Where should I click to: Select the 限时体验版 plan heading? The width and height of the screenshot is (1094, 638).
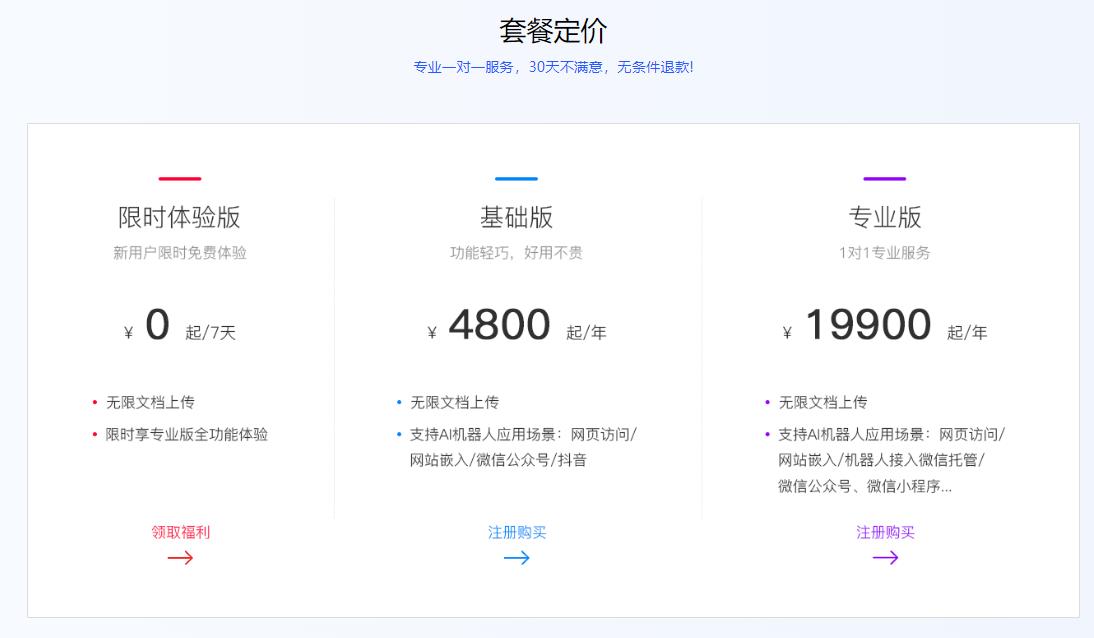(178, 216)
